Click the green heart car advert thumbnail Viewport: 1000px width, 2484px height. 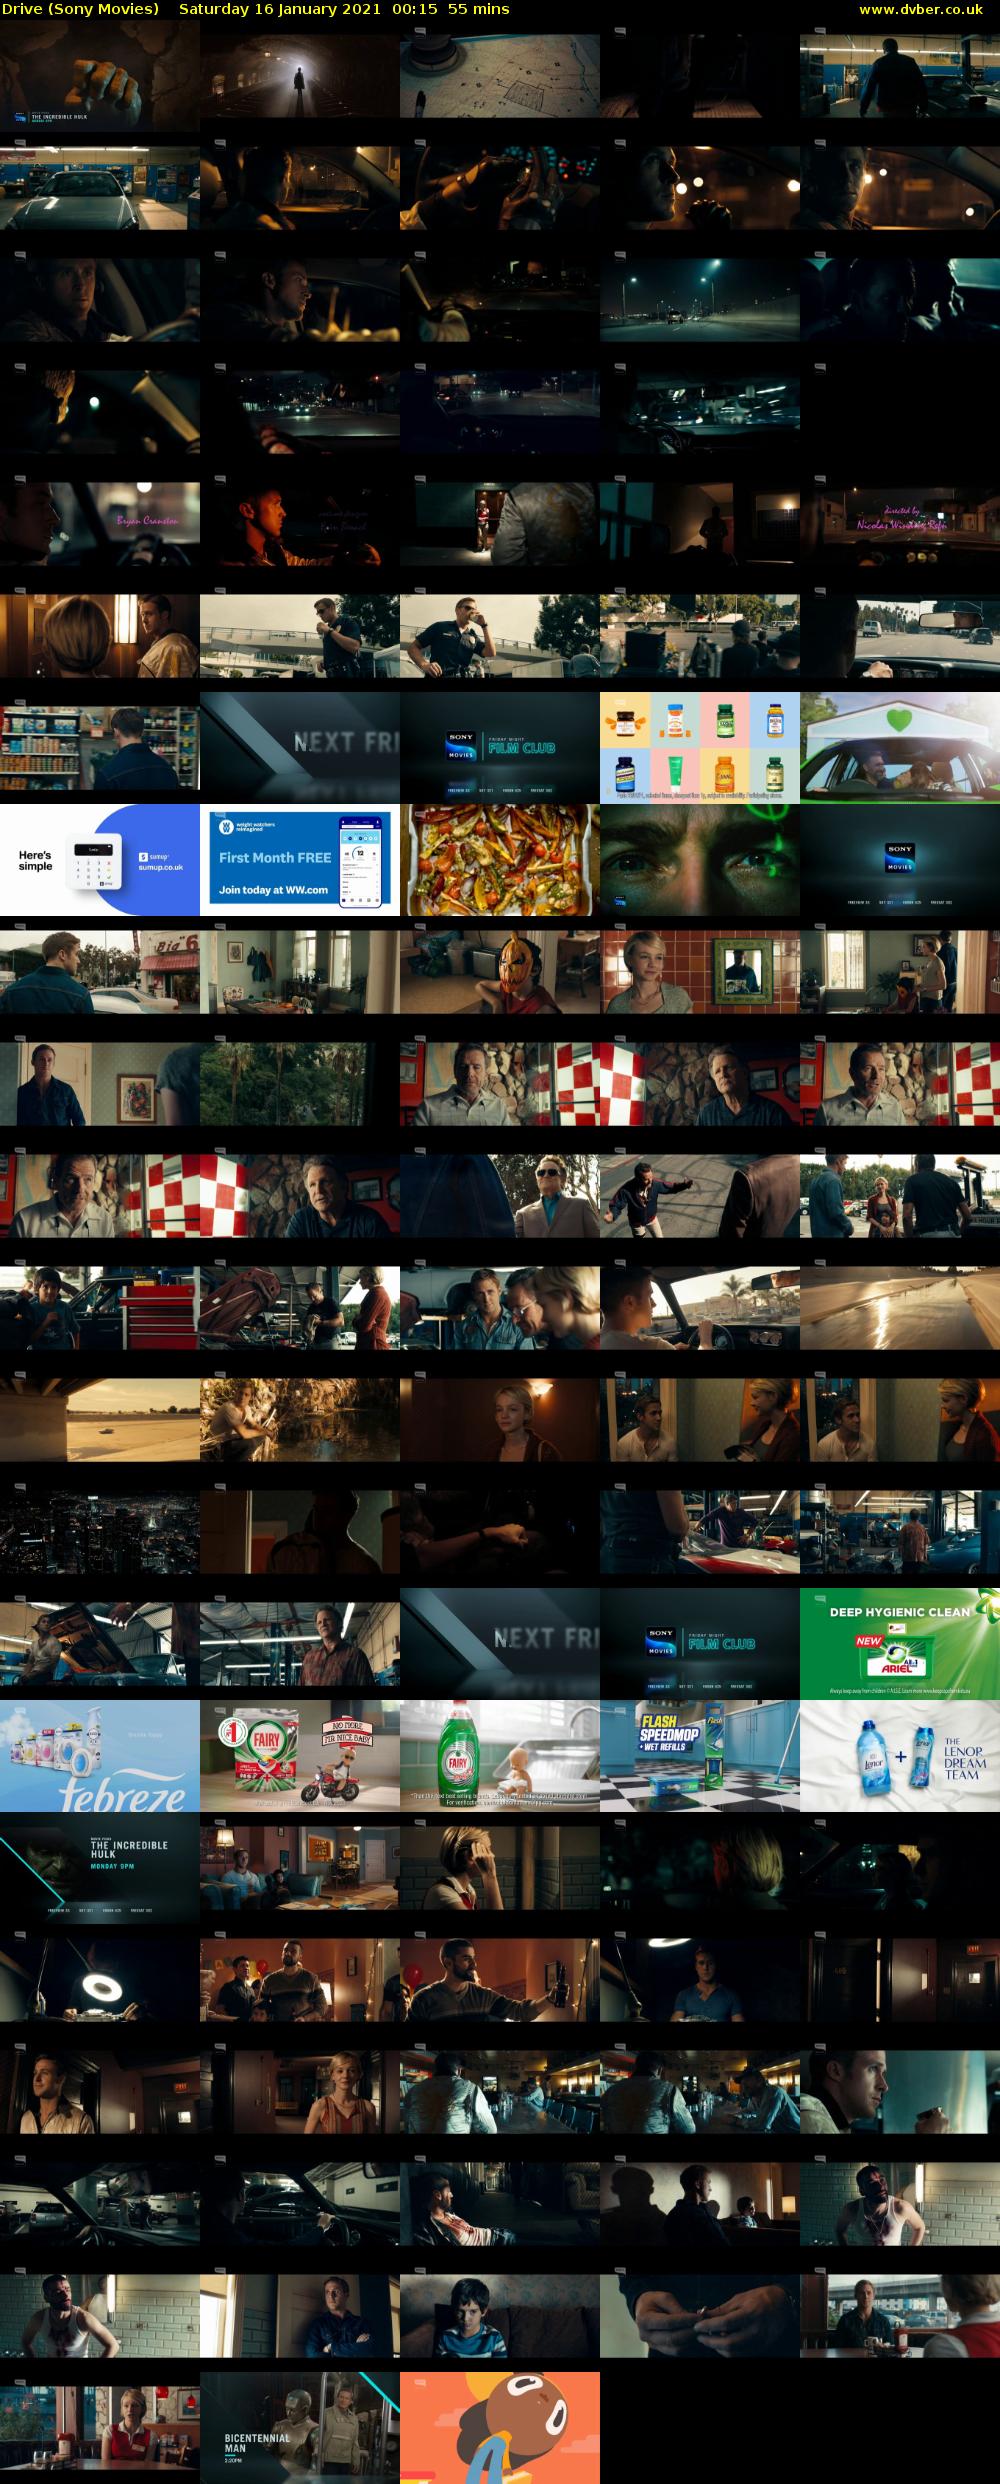tap(900, 748)
